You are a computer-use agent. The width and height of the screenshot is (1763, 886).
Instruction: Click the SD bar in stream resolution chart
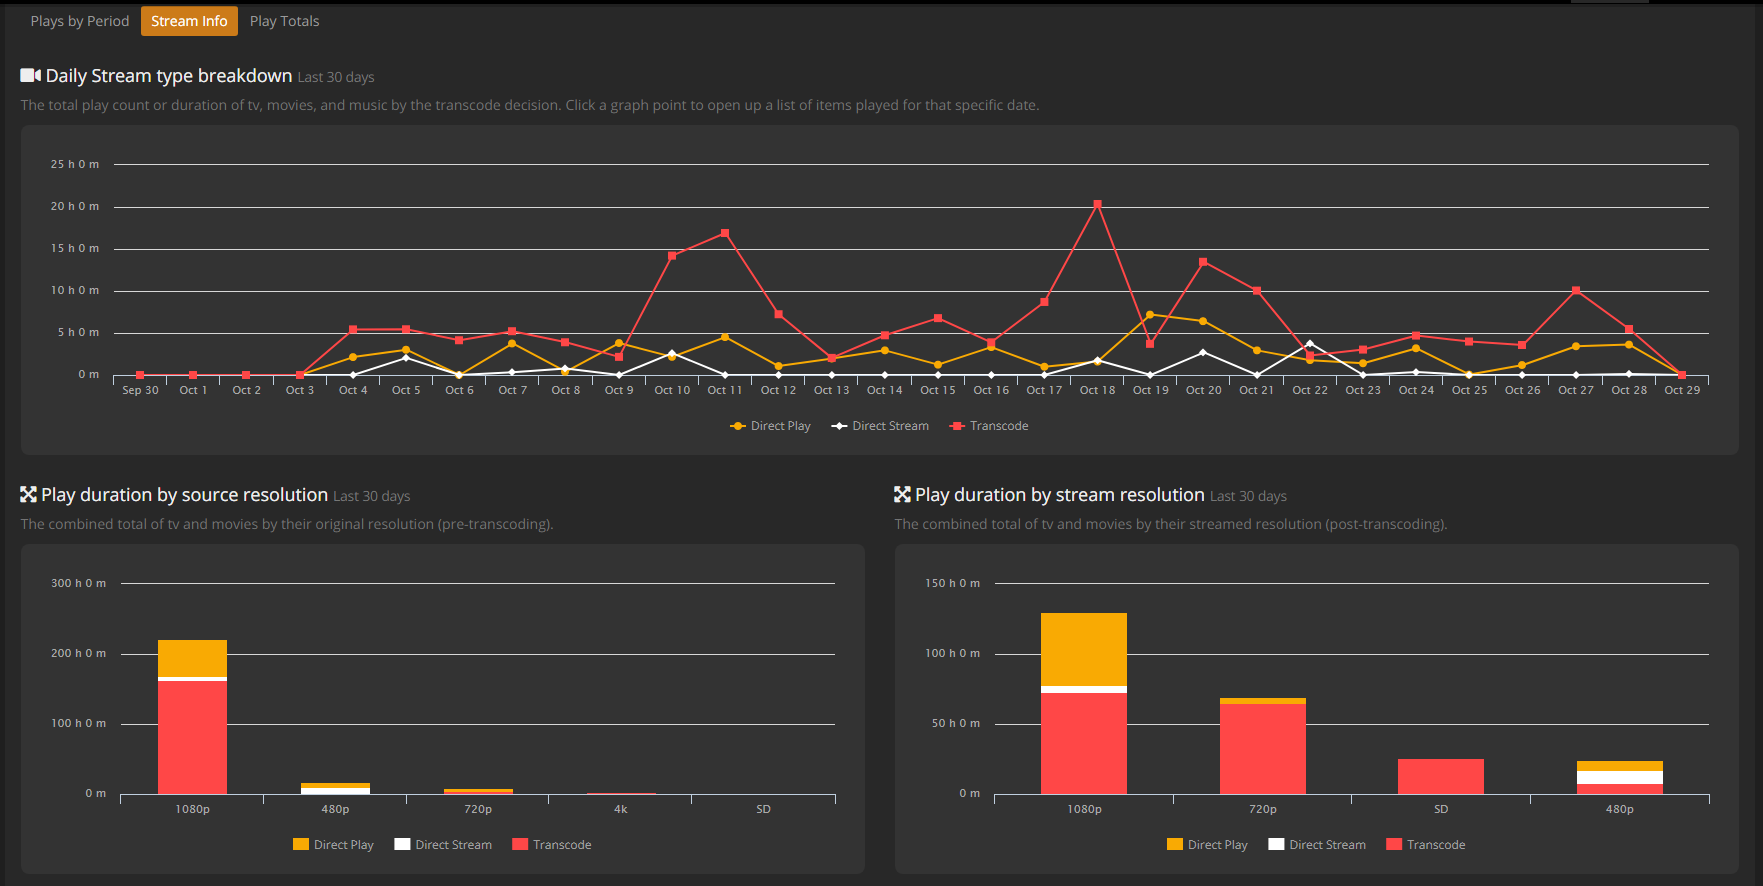tap(1441, 776)
